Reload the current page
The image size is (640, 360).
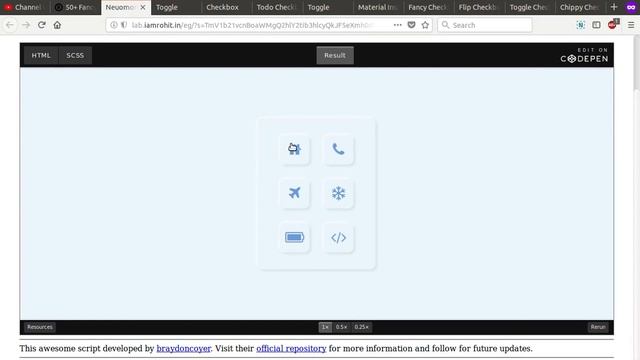pyautogui.click(x=42, y=25)
